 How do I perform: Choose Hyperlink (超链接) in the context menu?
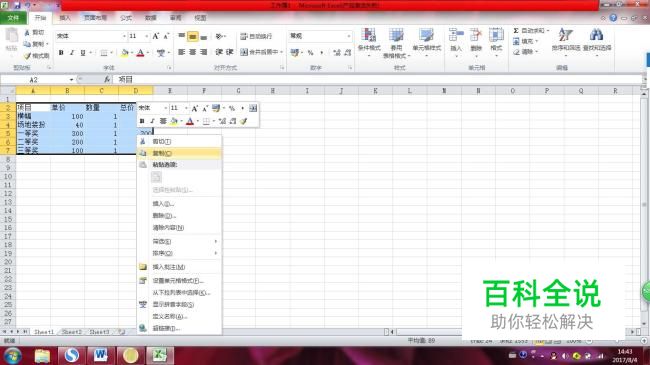[179, 328]
